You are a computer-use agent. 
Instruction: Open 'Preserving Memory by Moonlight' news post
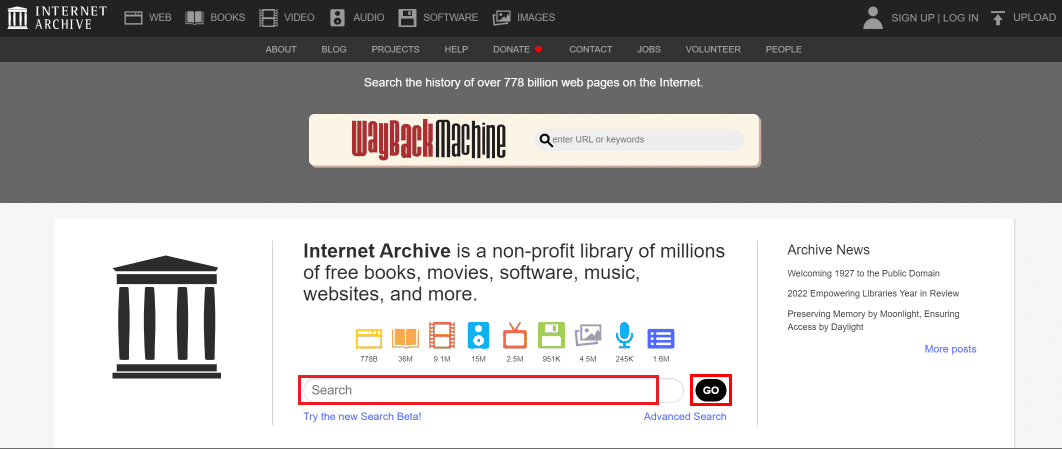(873, 320)
